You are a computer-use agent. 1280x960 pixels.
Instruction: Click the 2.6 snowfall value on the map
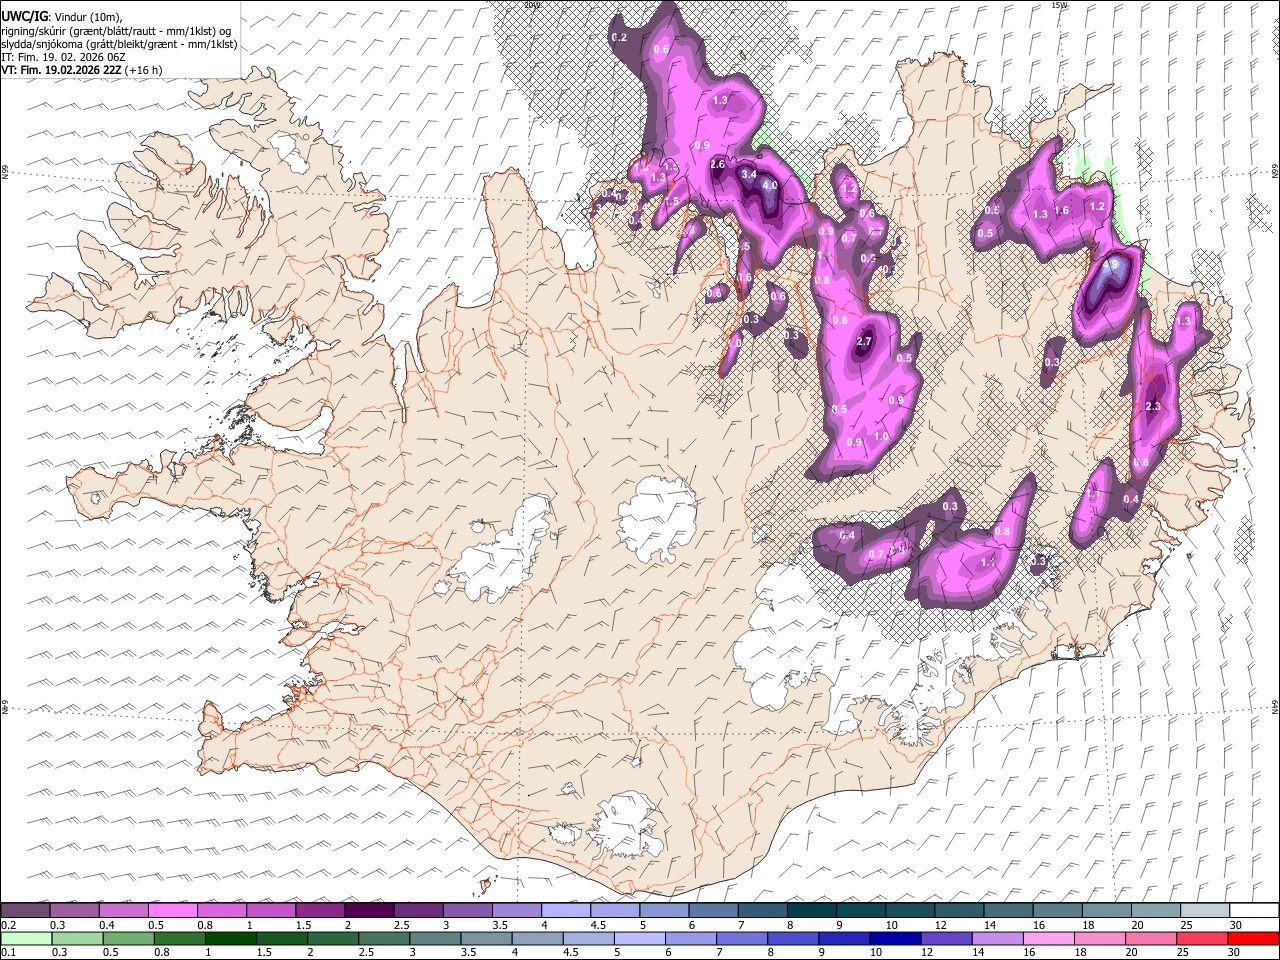click(x=717, y=164)
